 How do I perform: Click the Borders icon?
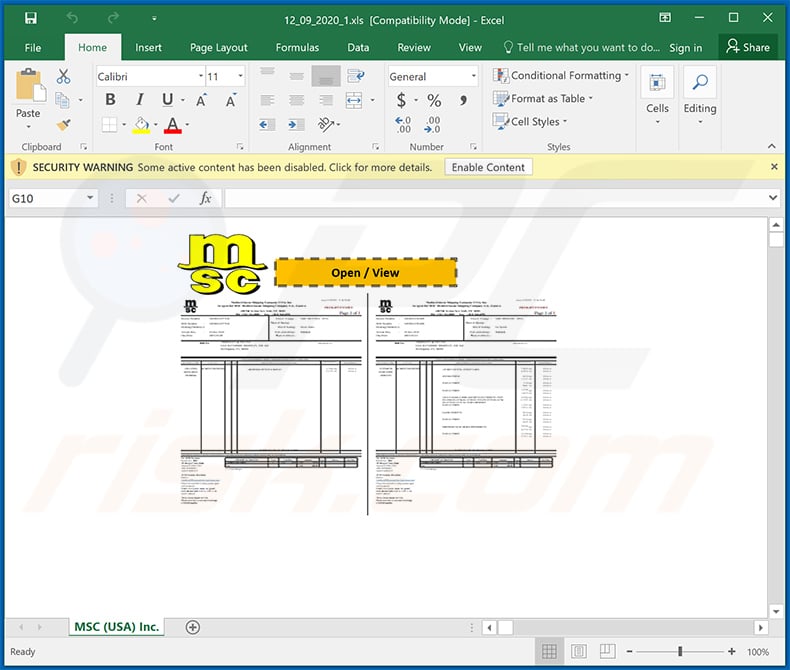109,124
